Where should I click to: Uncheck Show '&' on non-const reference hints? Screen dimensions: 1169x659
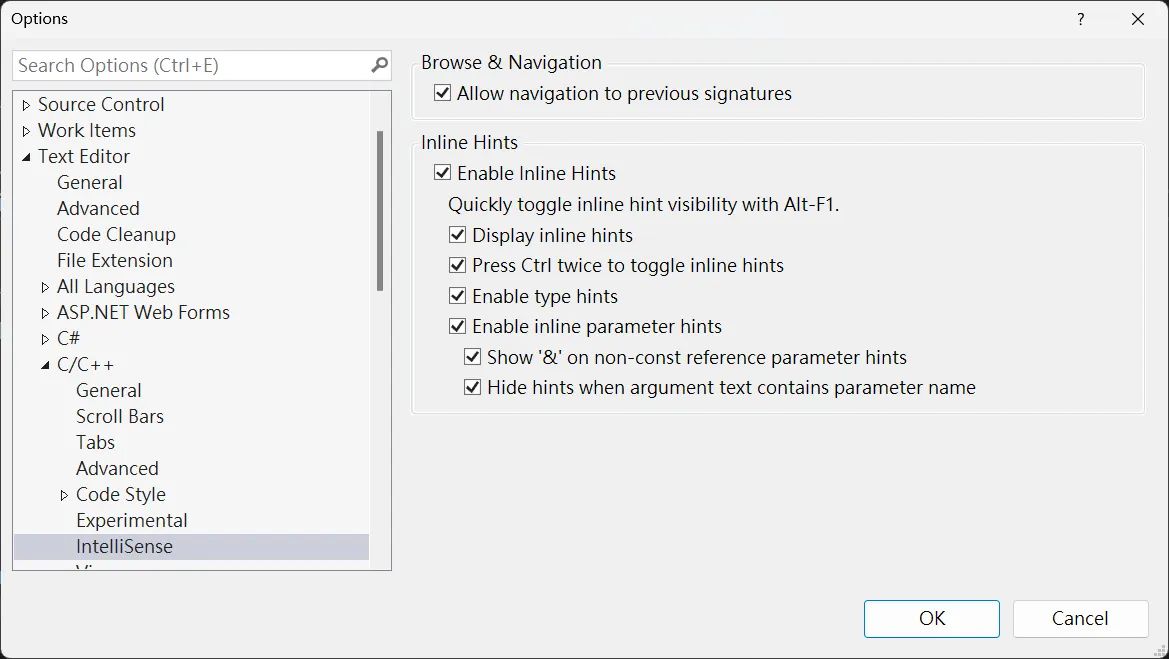[x=473, y=358]
